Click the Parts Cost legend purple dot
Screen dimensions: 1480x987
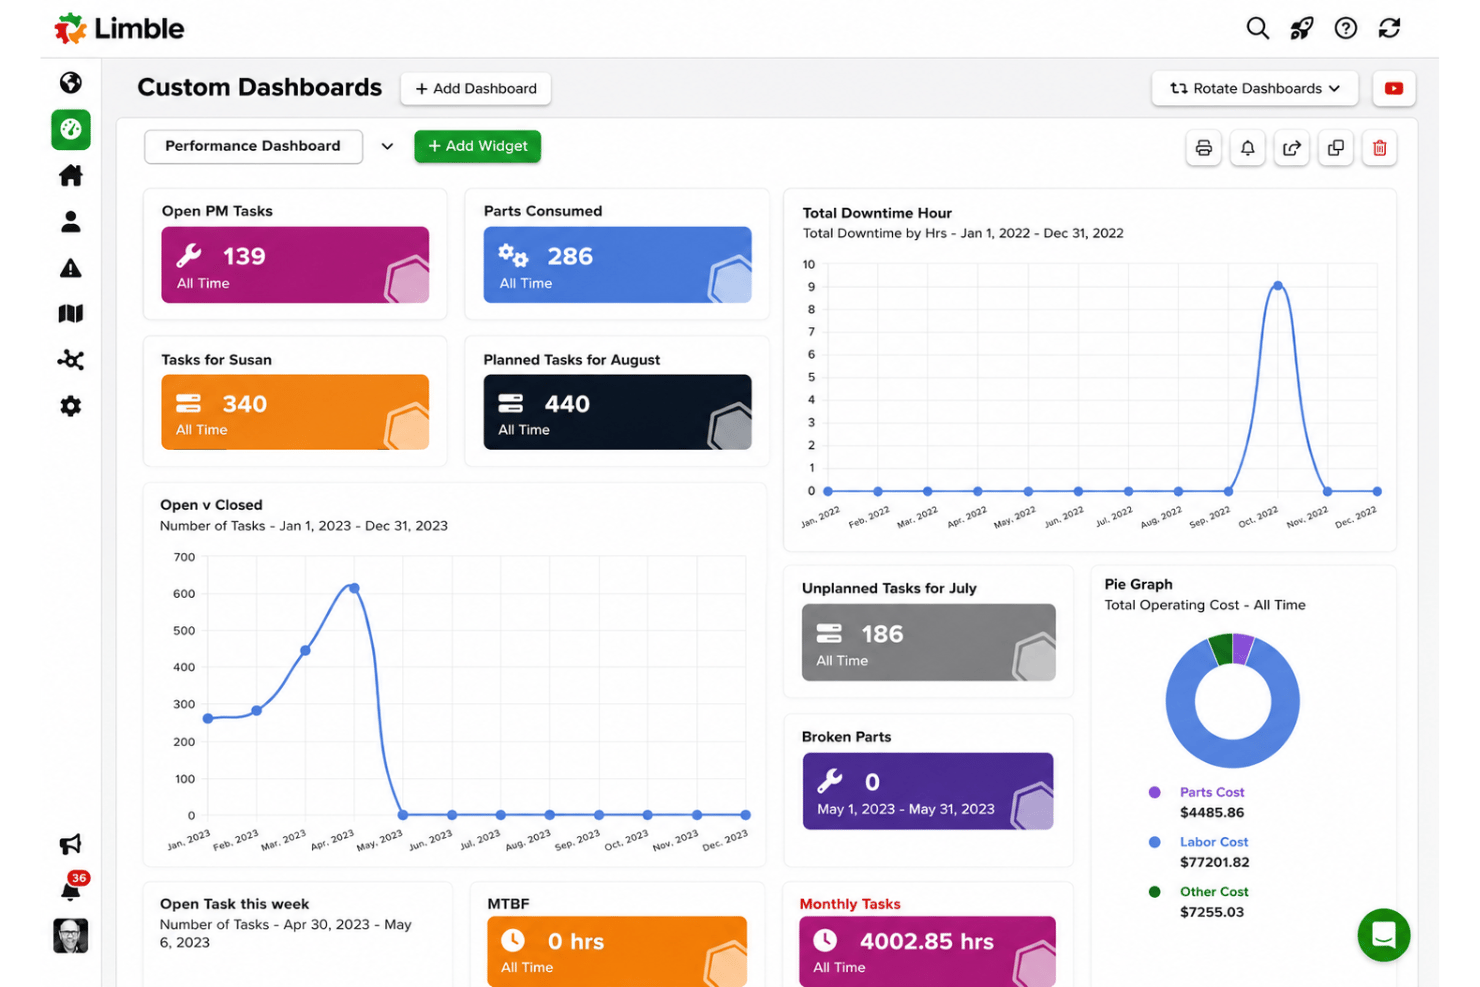click(x=1154, y=792)
